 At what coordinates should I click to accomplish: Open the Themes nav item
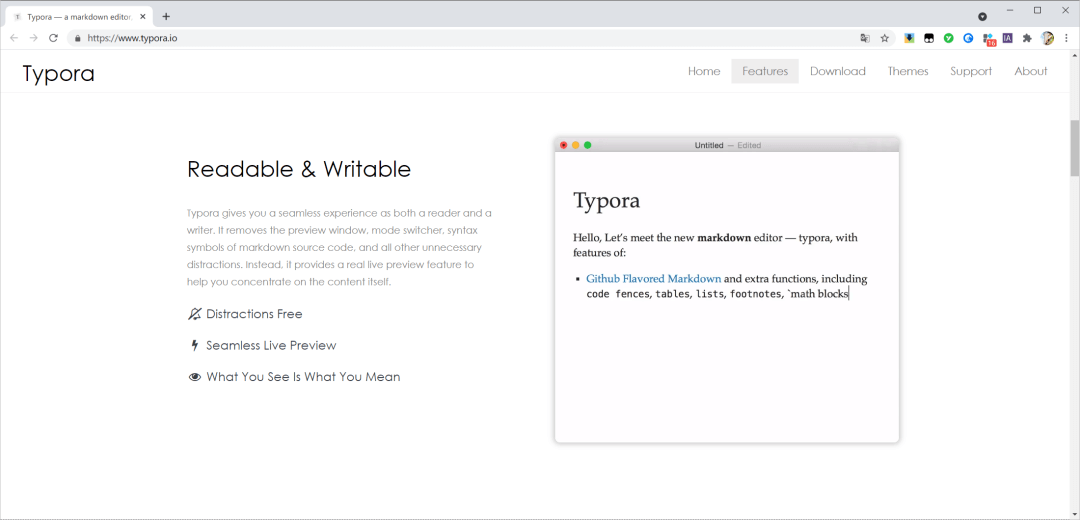click(908, 71)
